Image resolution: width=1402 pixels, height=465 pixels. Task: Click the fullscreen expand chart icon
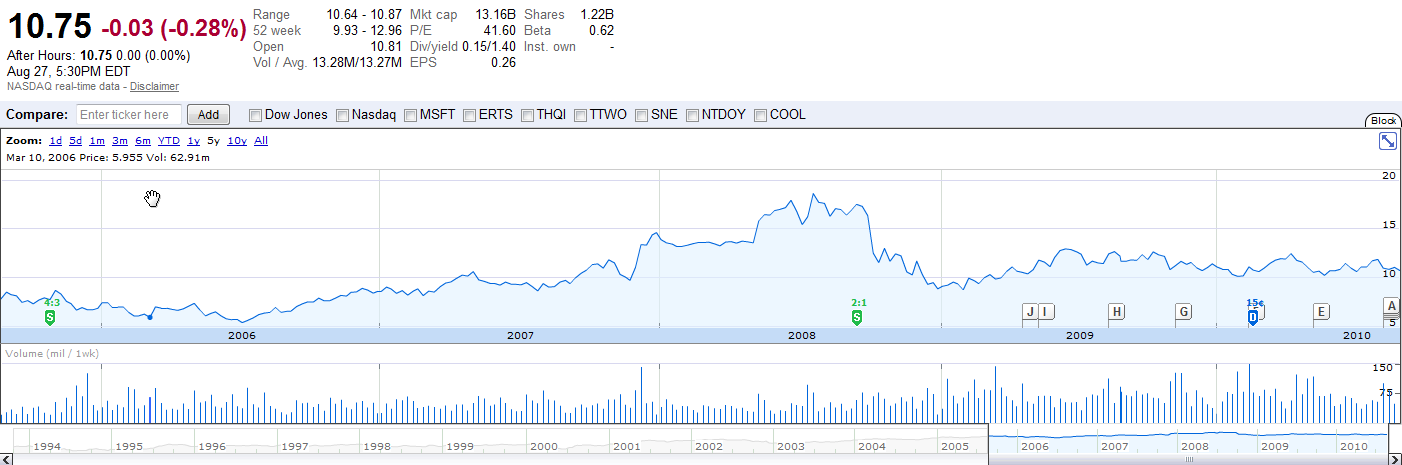pyautogui.click(x=1387, y=142)
